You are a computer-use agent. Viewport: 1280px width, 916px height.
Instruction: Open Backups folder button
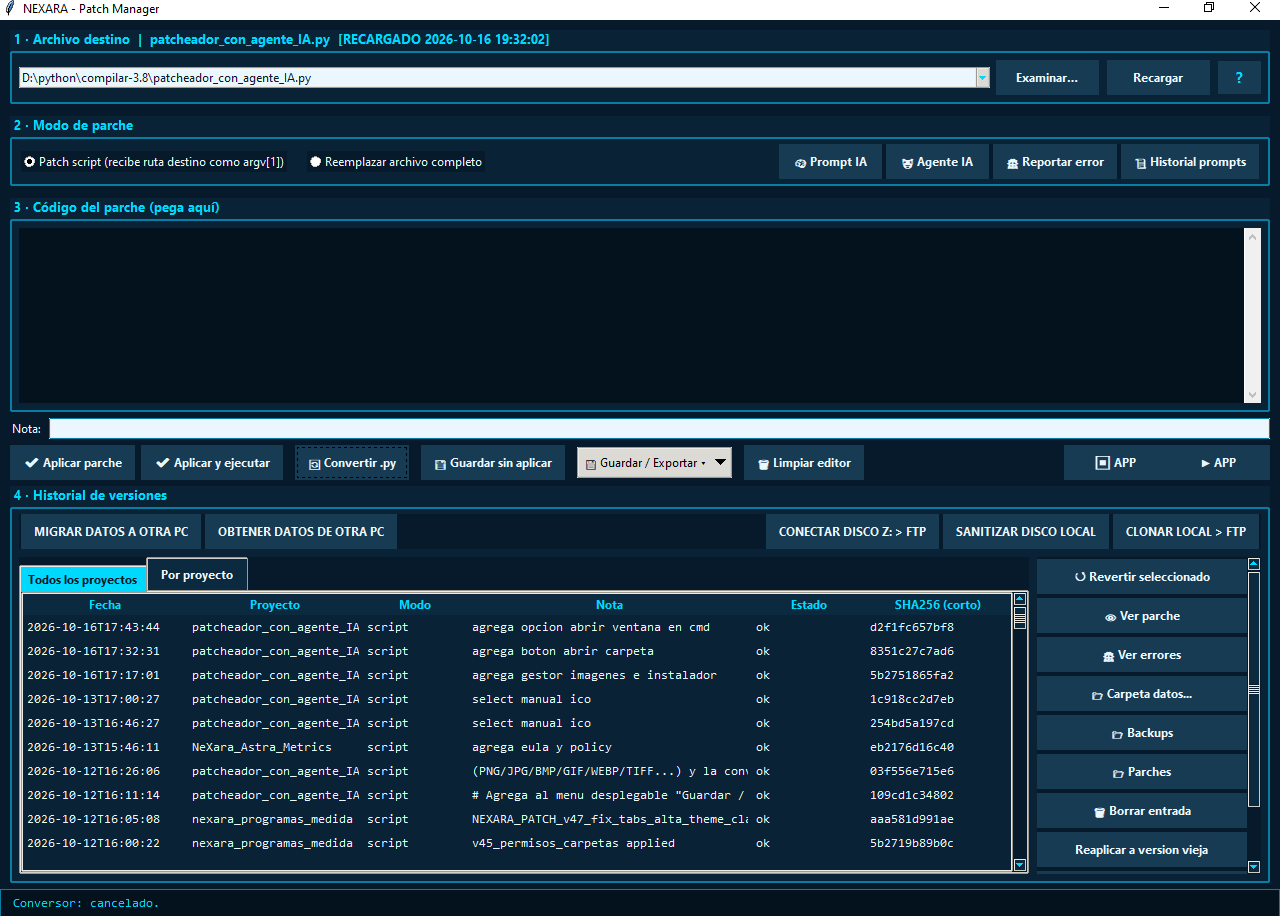tap(1142, 733)
